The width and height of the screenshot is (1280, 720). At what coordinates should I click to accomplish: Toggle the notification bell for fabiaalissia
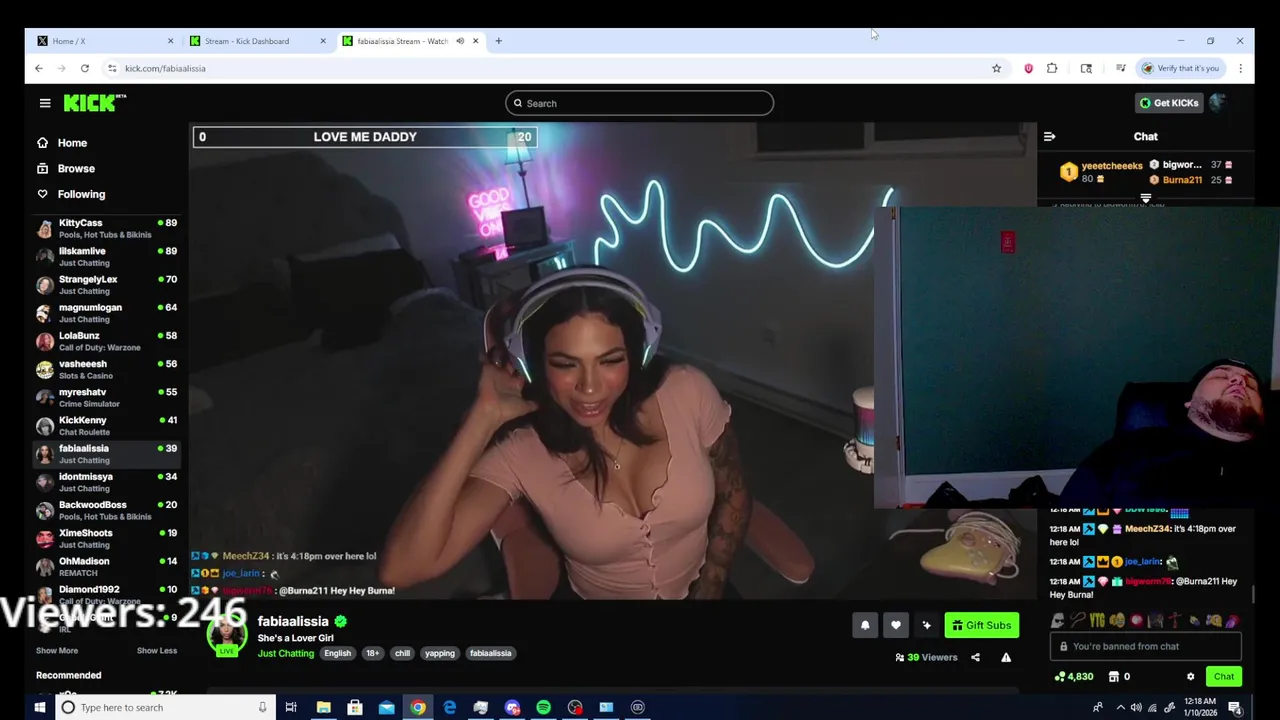pos(865,625)
